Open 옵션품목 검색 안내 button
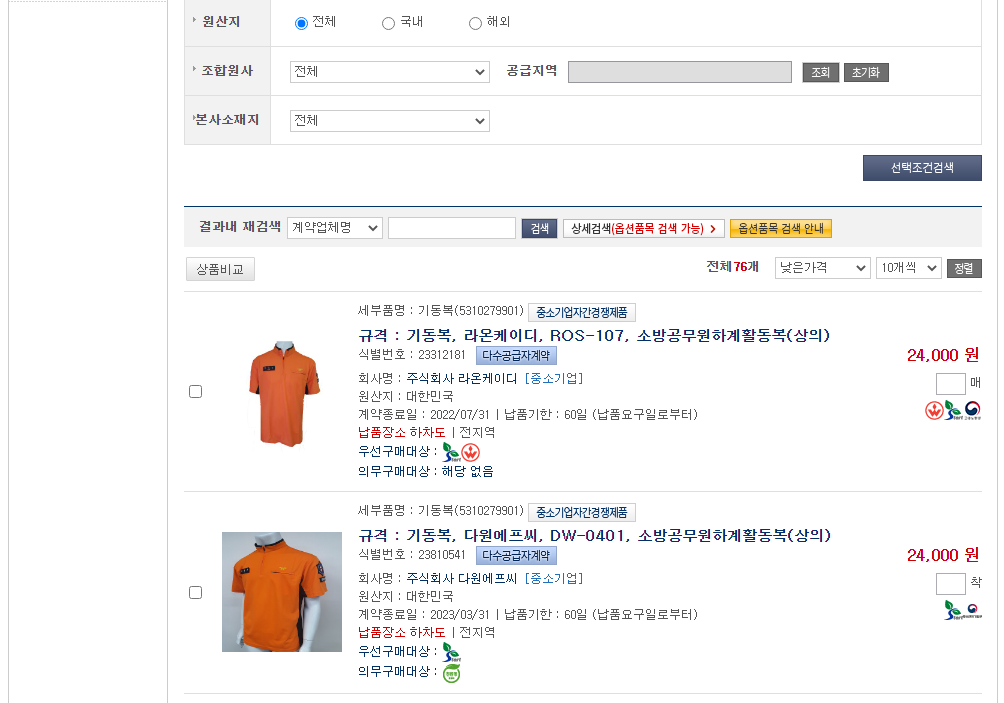1004x703 pixels. click(x=781, y=229)
